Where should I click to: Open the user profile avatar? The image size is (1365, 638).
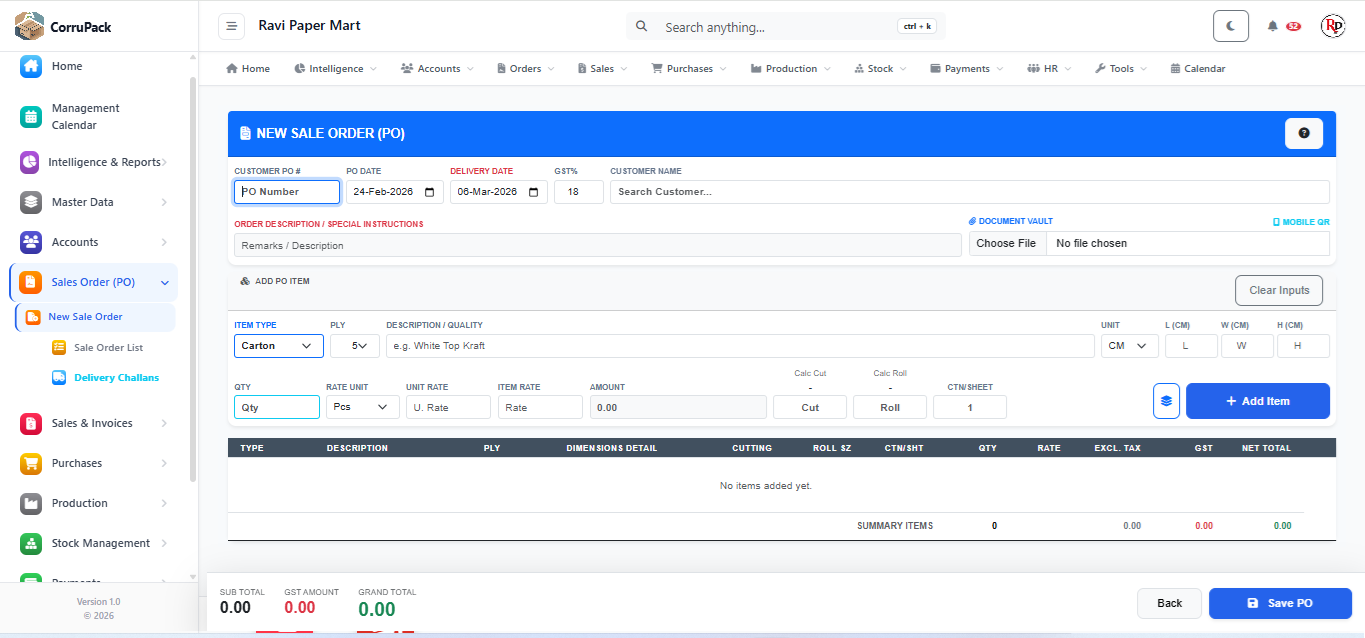coord(1332,26)
